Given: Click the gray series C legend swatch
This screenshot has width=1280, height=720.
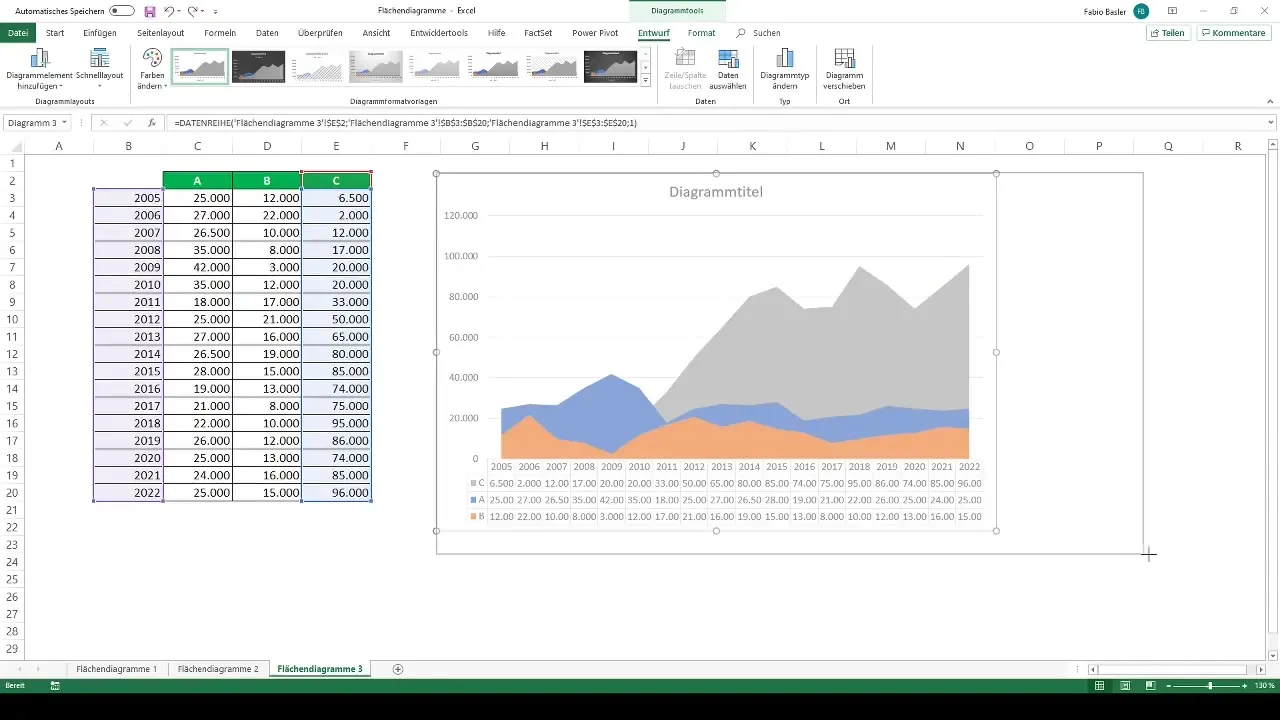Looking at the screenshot, I should tap(472, 483).
